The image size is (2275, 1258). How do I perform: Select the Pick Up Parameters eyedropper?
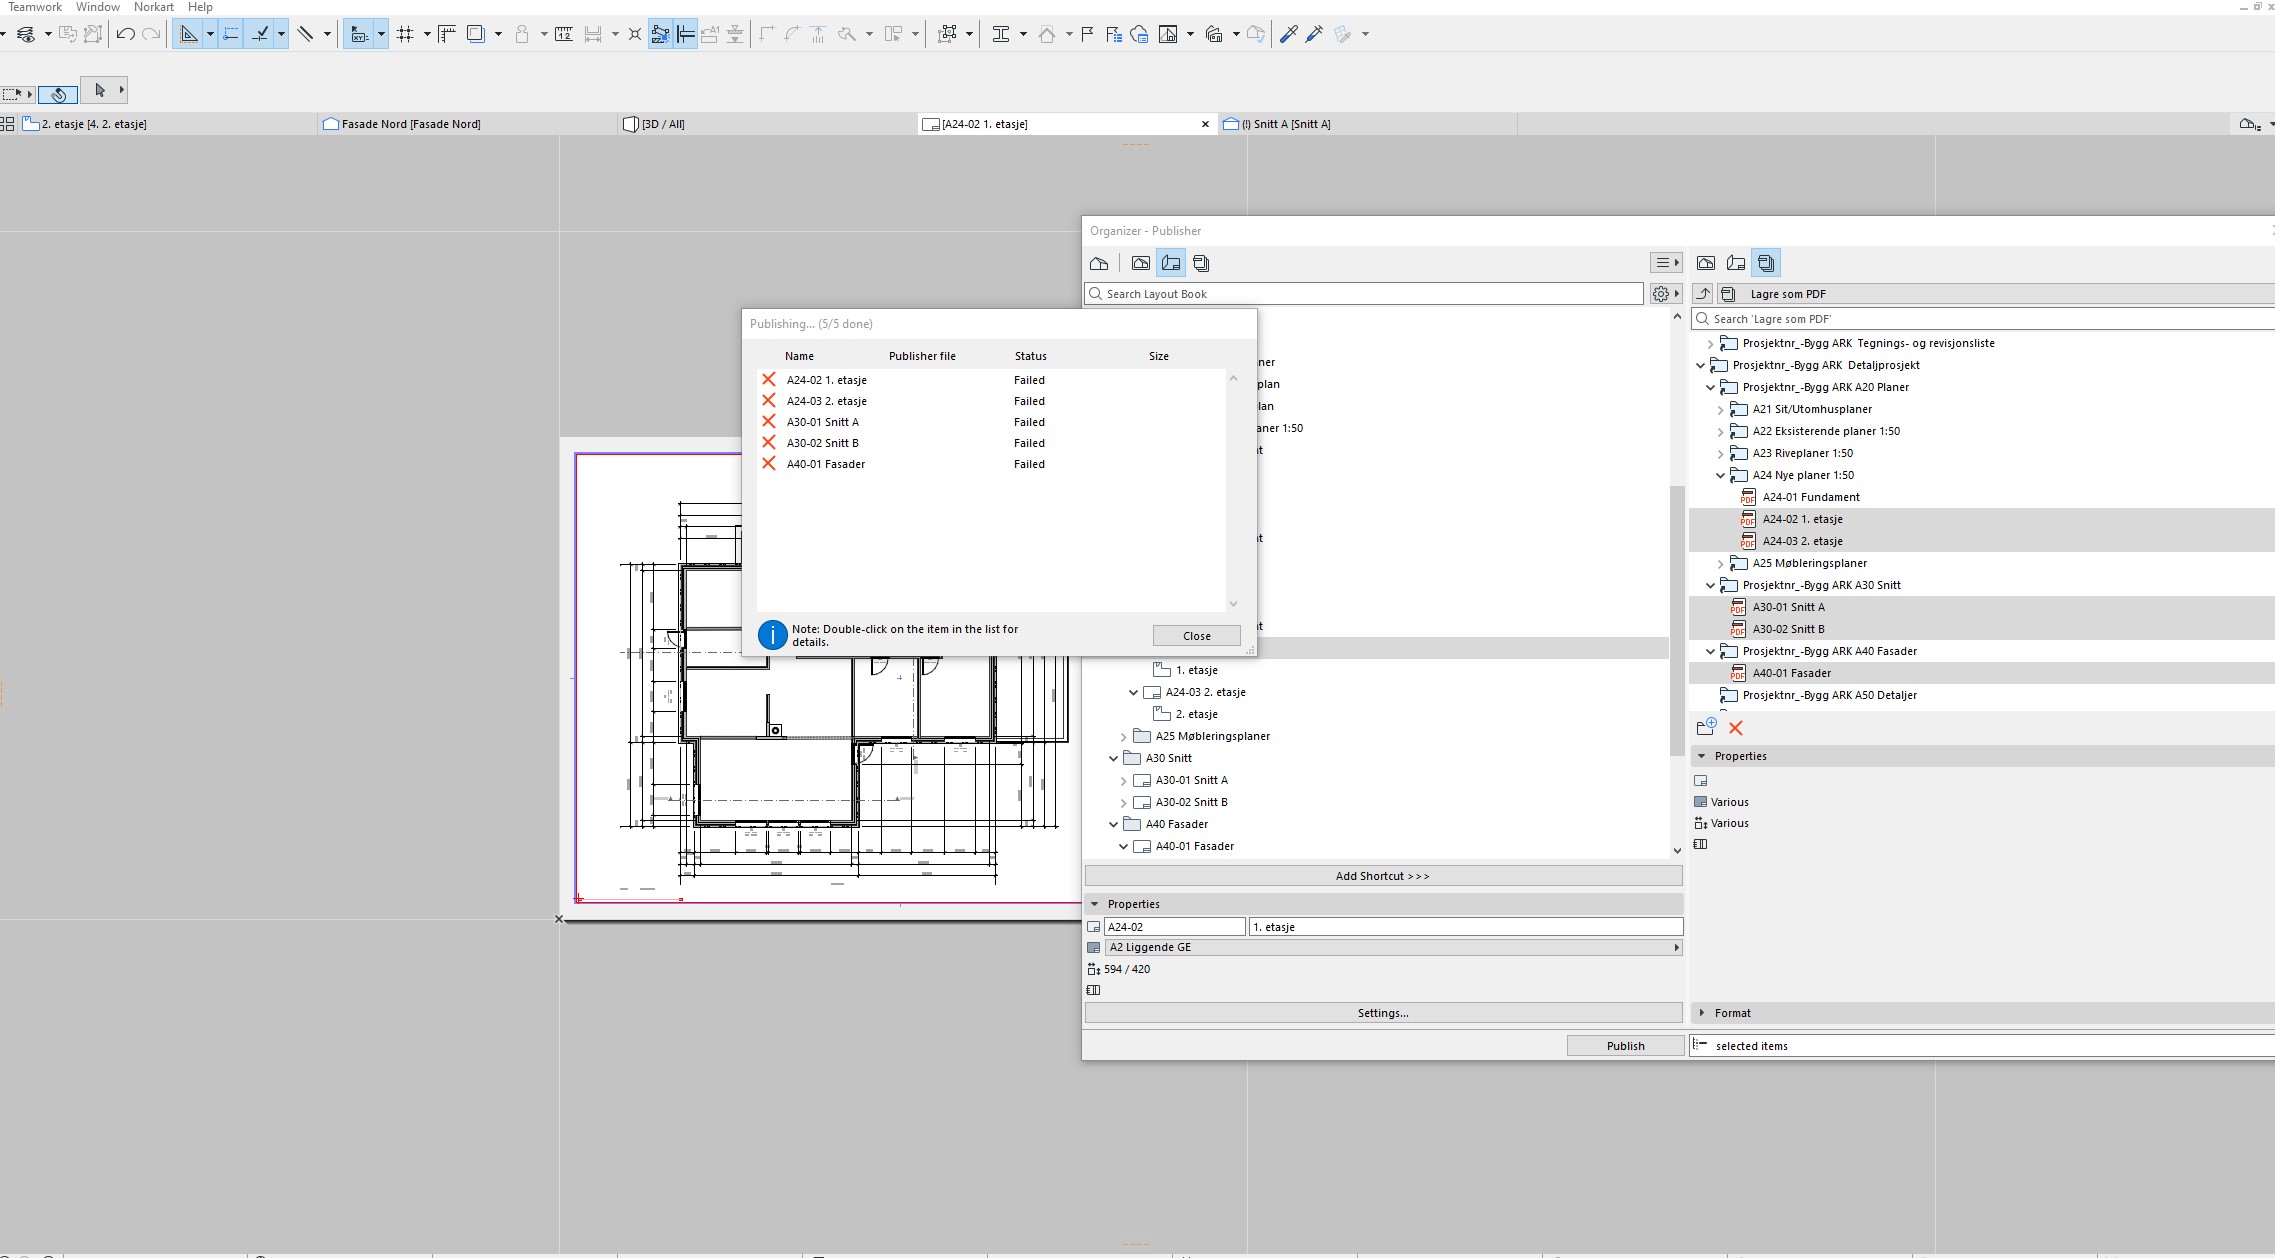point(1289,34)
